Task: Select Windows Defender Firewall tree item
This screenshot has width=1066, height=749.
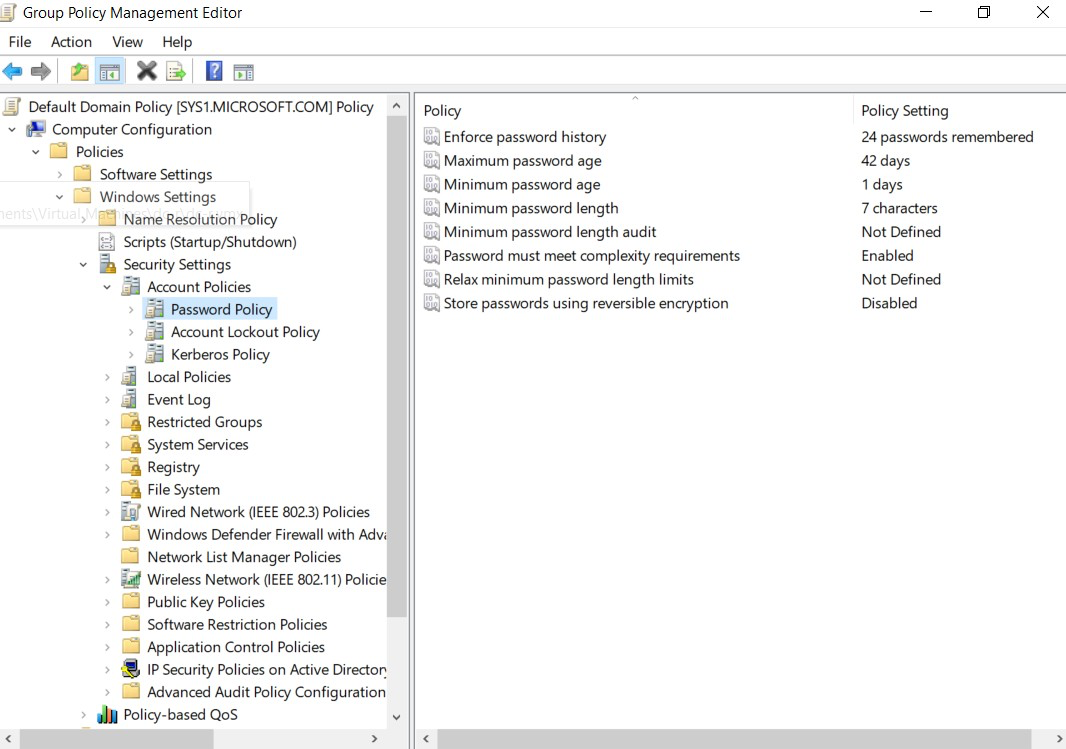Action: coord(266,534)
